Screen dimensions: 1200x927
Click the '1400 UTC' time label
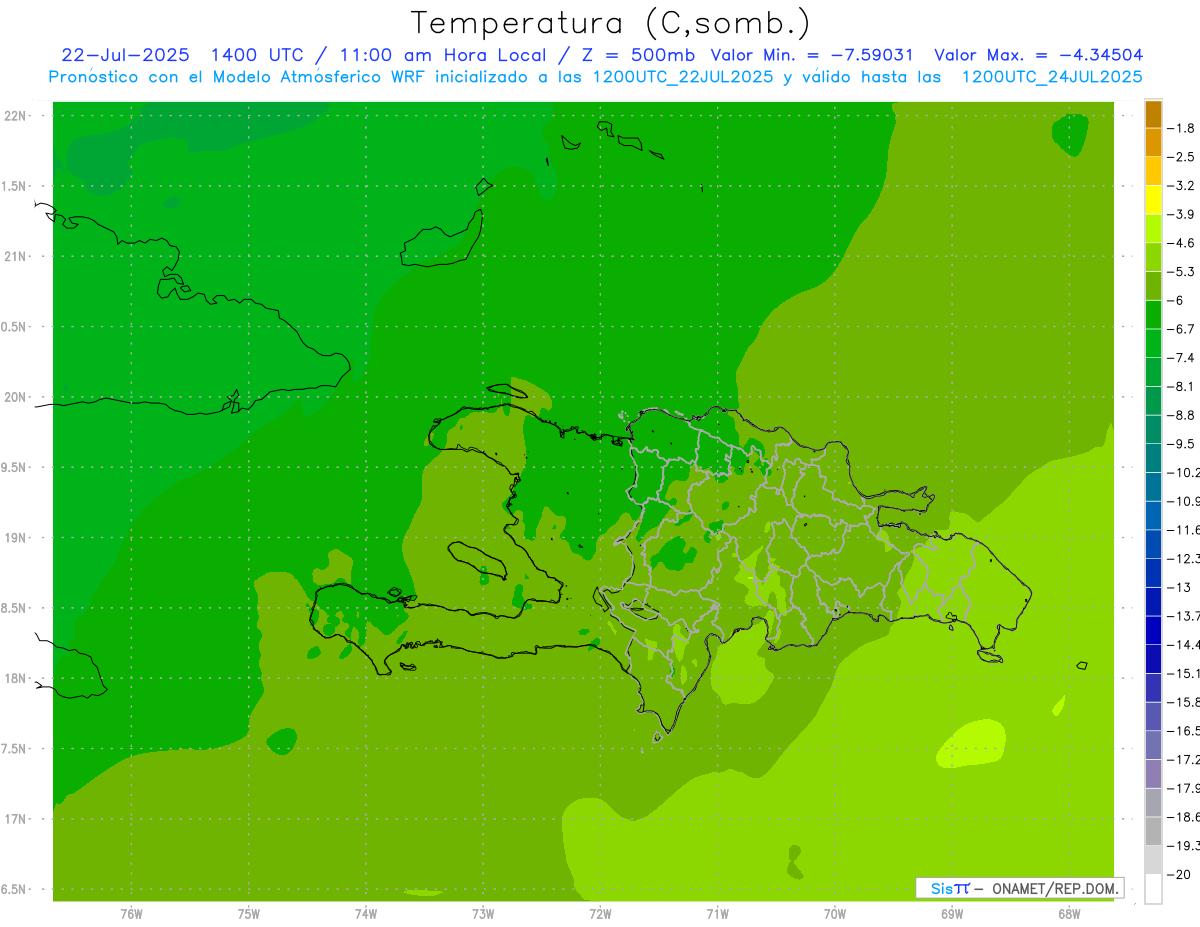pos(257,55)
